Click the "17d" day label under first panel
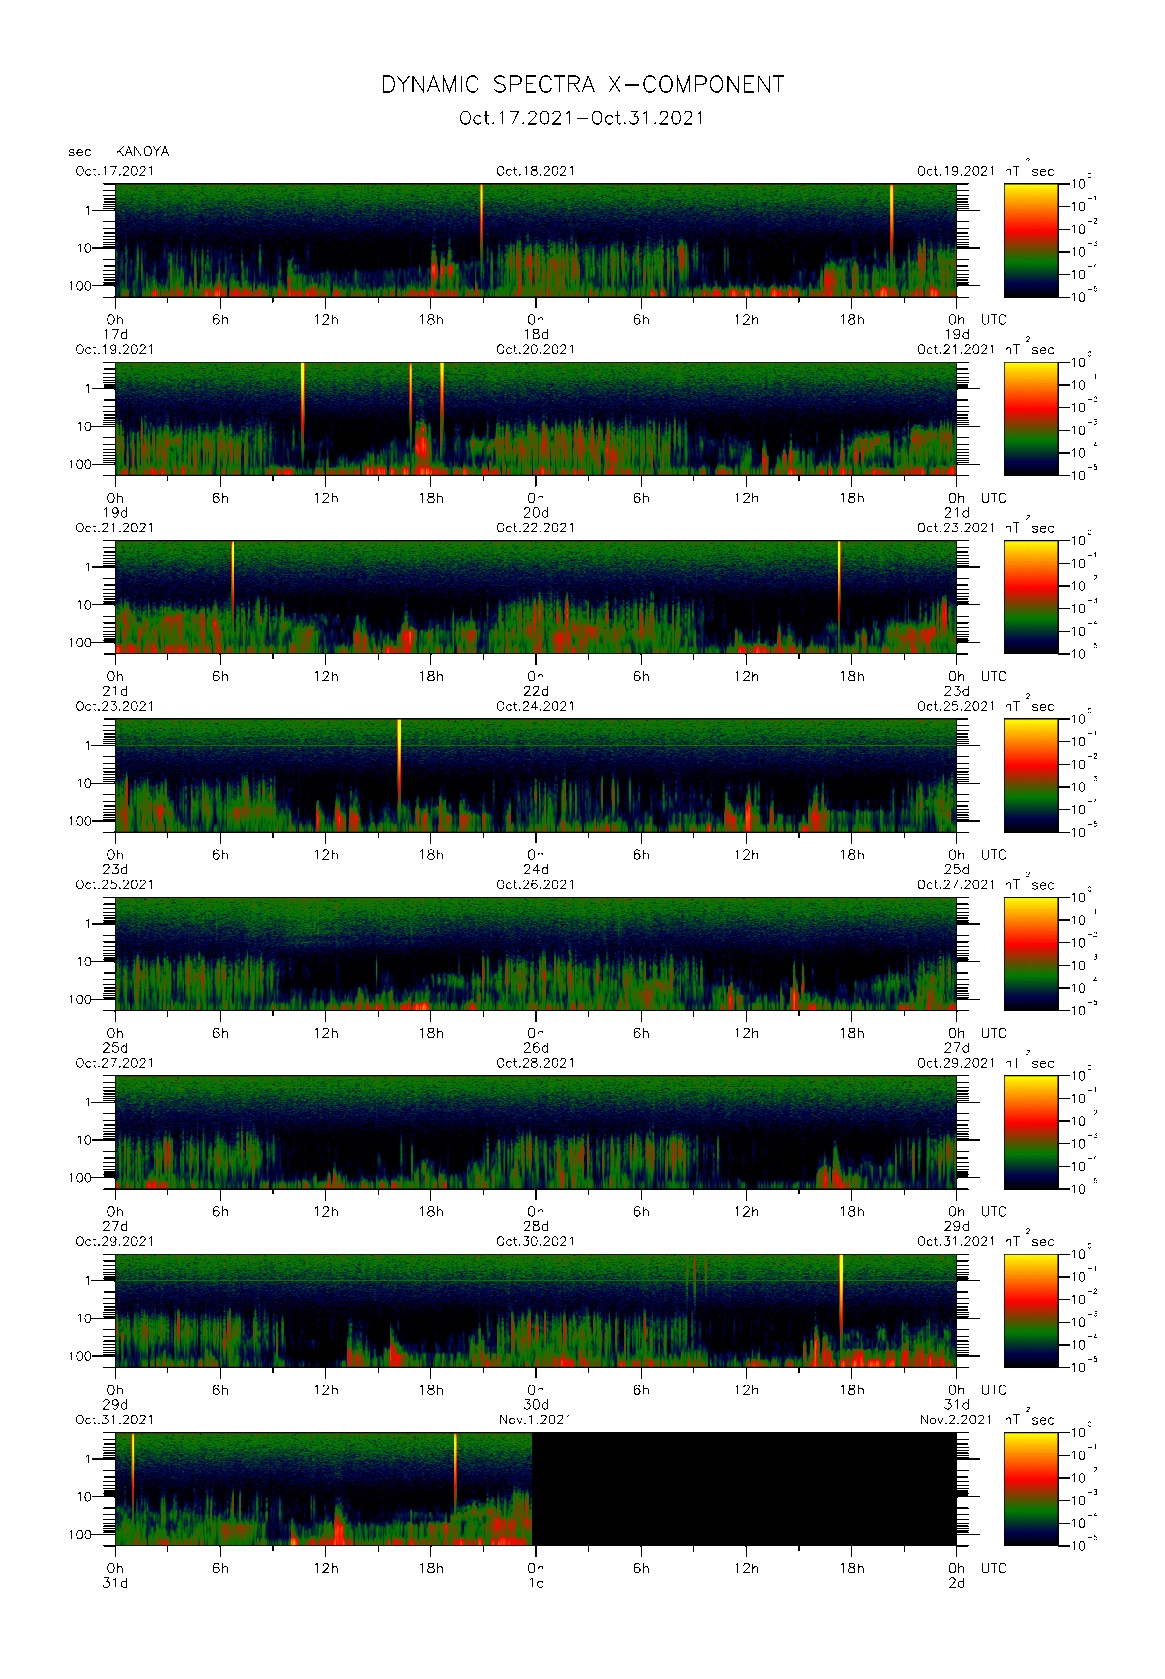Image resolution: width=1165 pixels, height=1679 pixels. [x=115, y=334]
